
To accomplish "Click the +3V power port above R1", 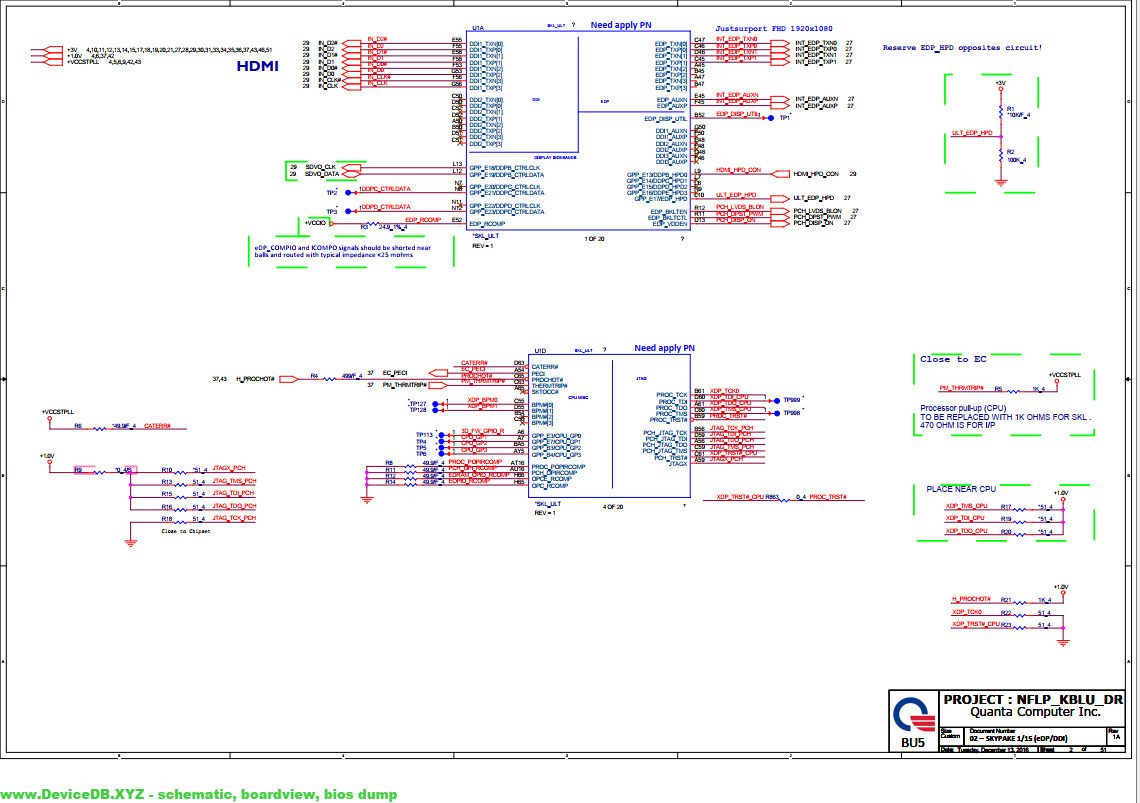I will pos(1000,88).
